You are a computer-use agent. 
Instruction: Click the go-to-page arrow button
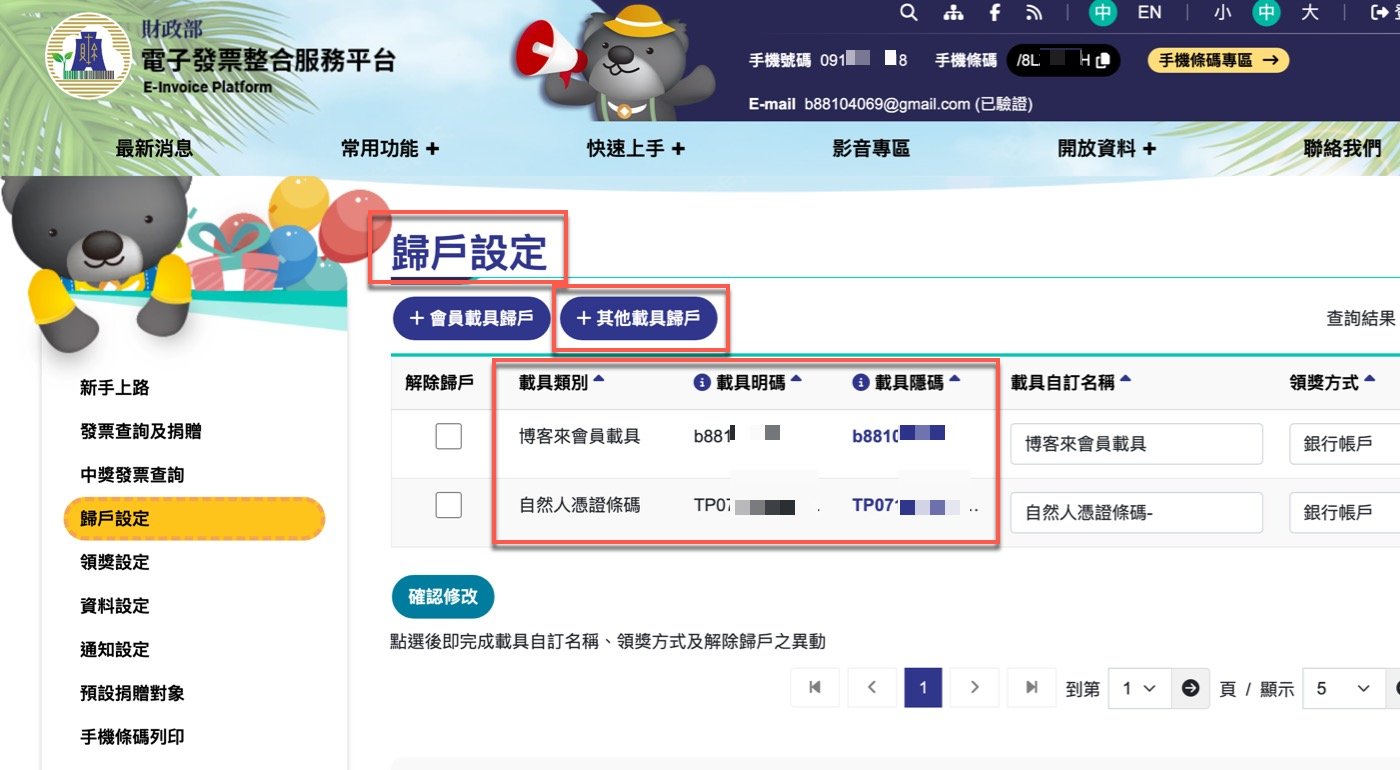coord(1190,689)
